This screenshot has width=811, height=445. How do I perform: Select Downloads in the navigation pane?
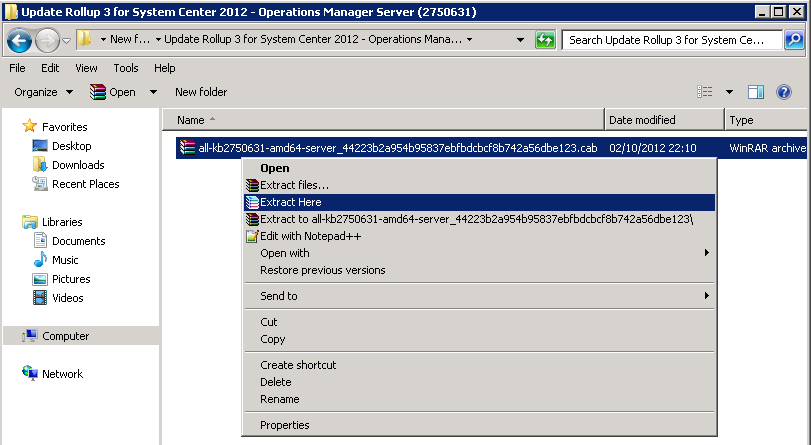(x=78, y=165)
